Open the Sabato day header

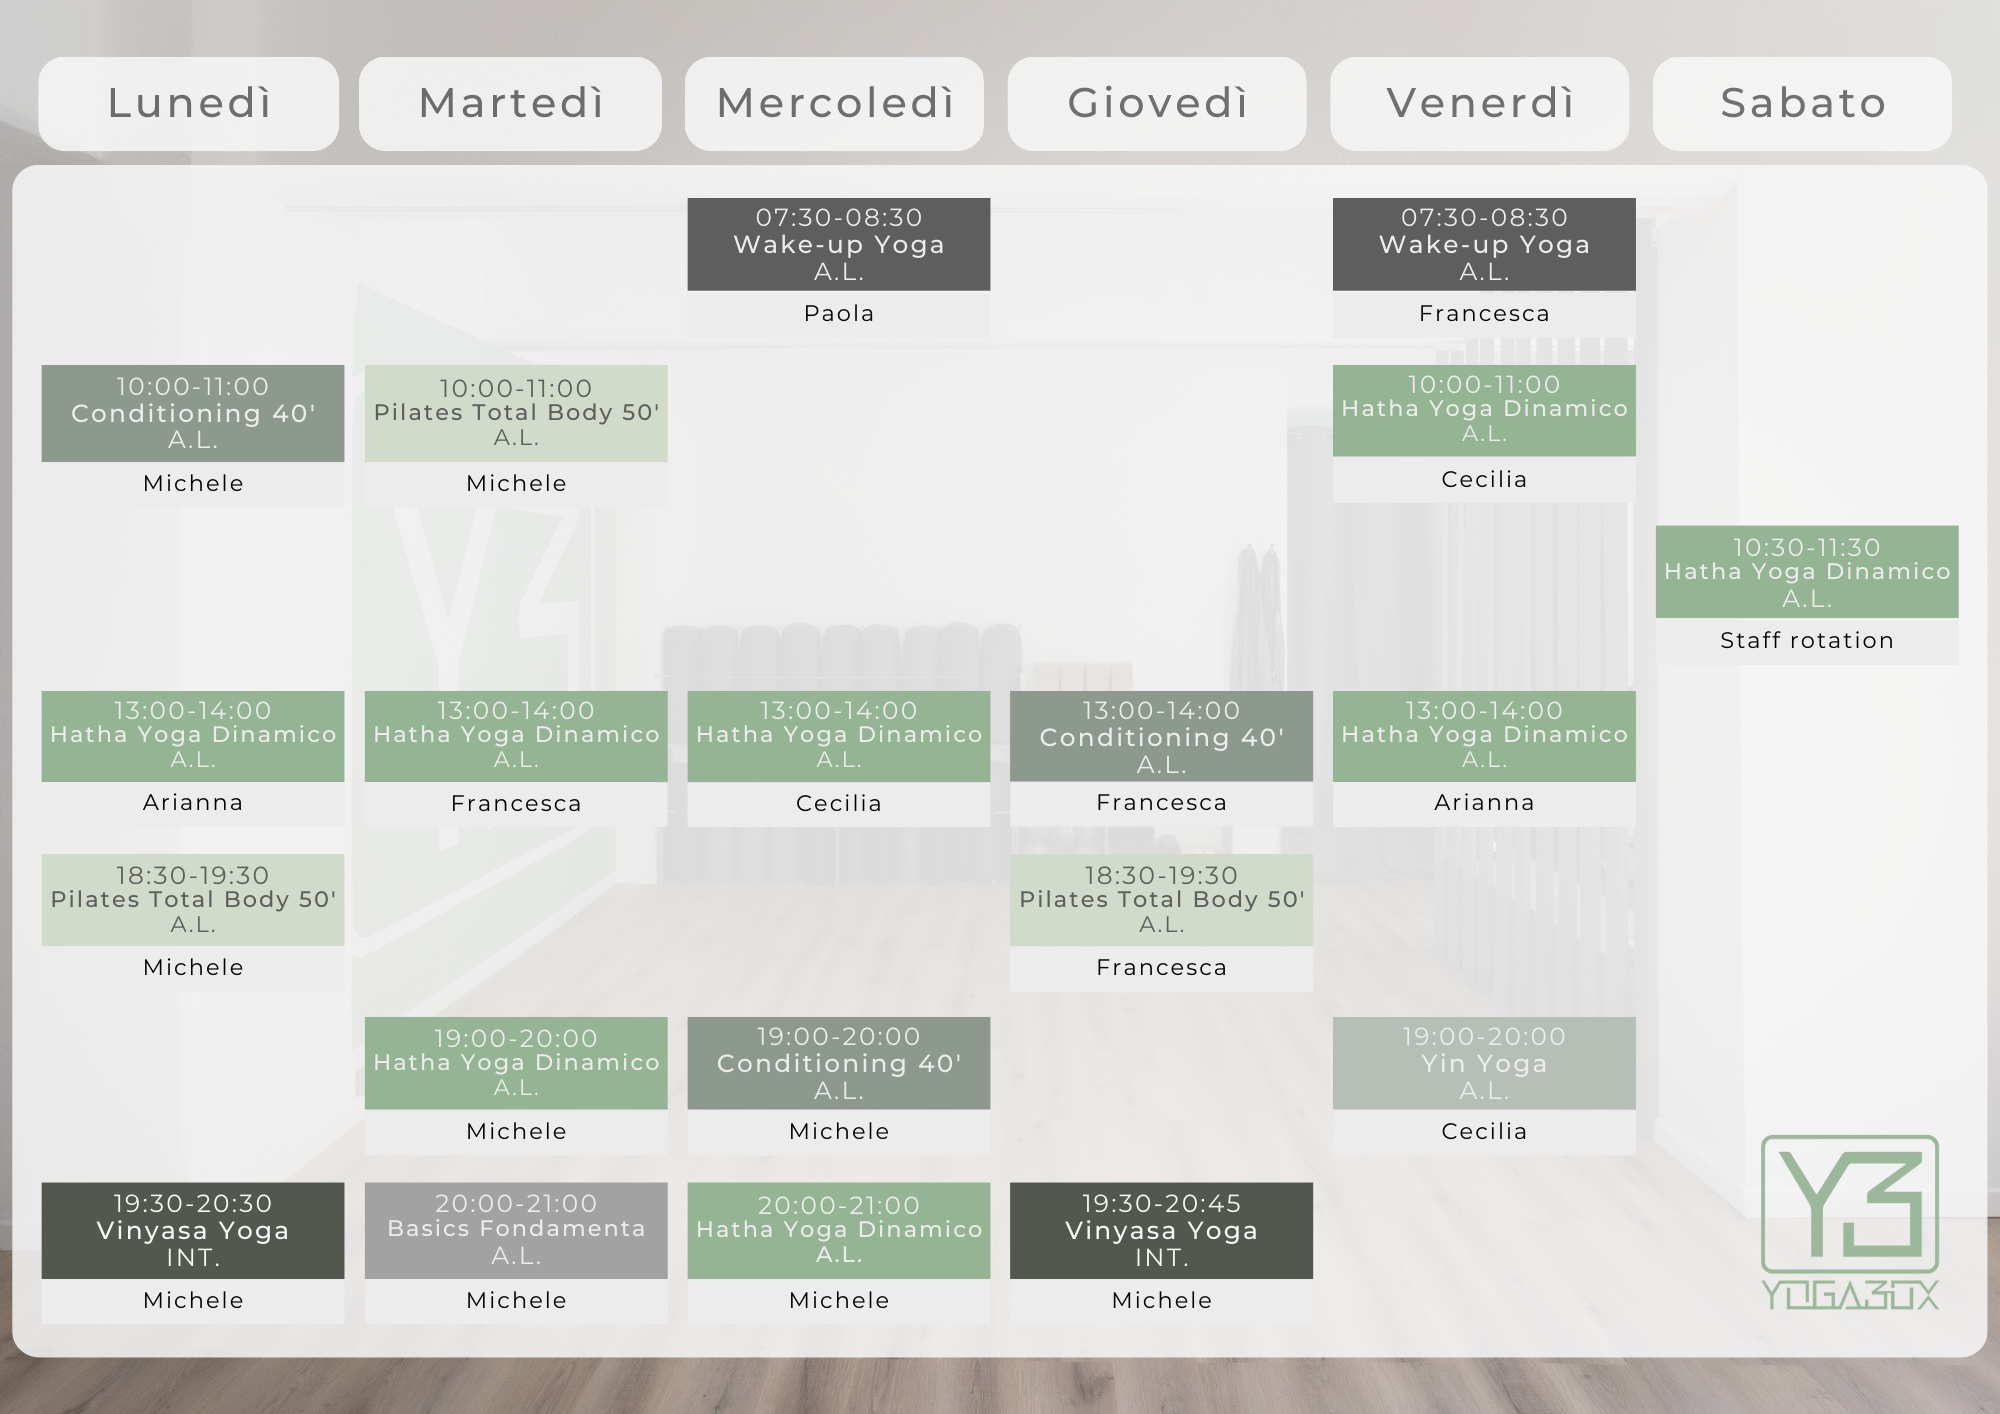click(x=1802, y=104)
